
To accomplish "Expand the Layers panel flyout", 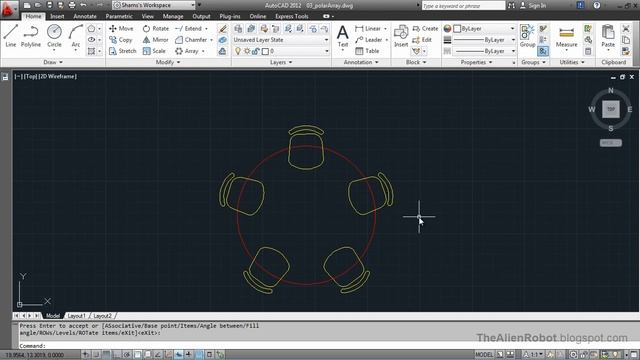I will click(281, 62).
